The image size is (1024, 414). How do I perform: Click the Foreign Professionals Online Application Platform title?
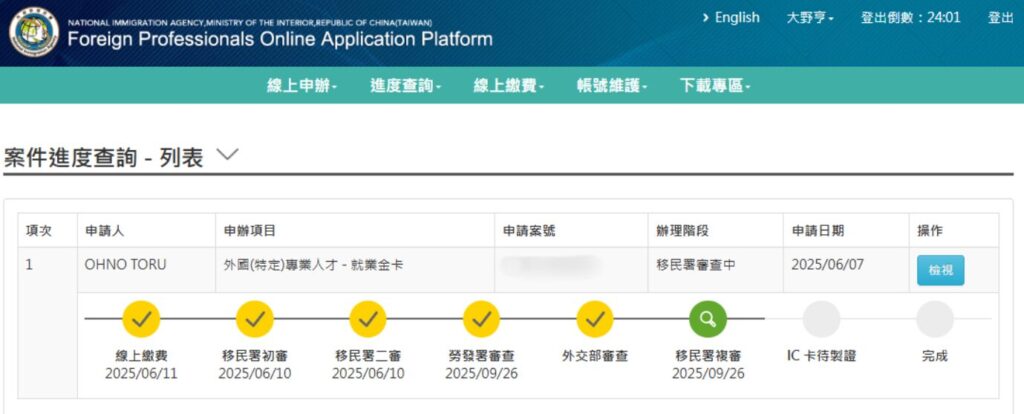280,40
